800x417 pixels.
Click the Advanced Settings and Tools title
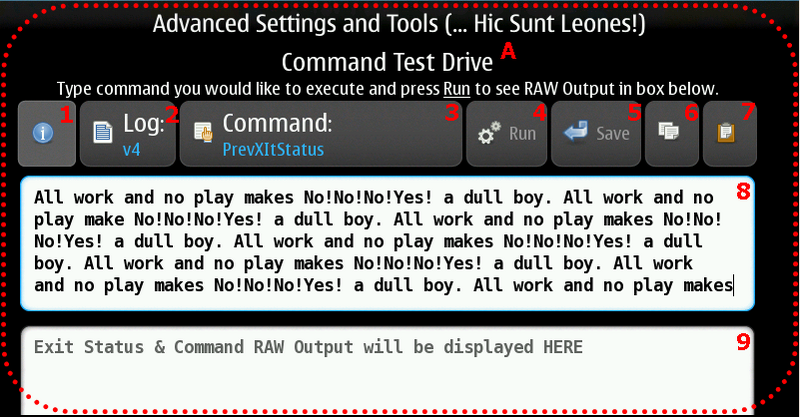pyautogui.click(x=399, y=24)
